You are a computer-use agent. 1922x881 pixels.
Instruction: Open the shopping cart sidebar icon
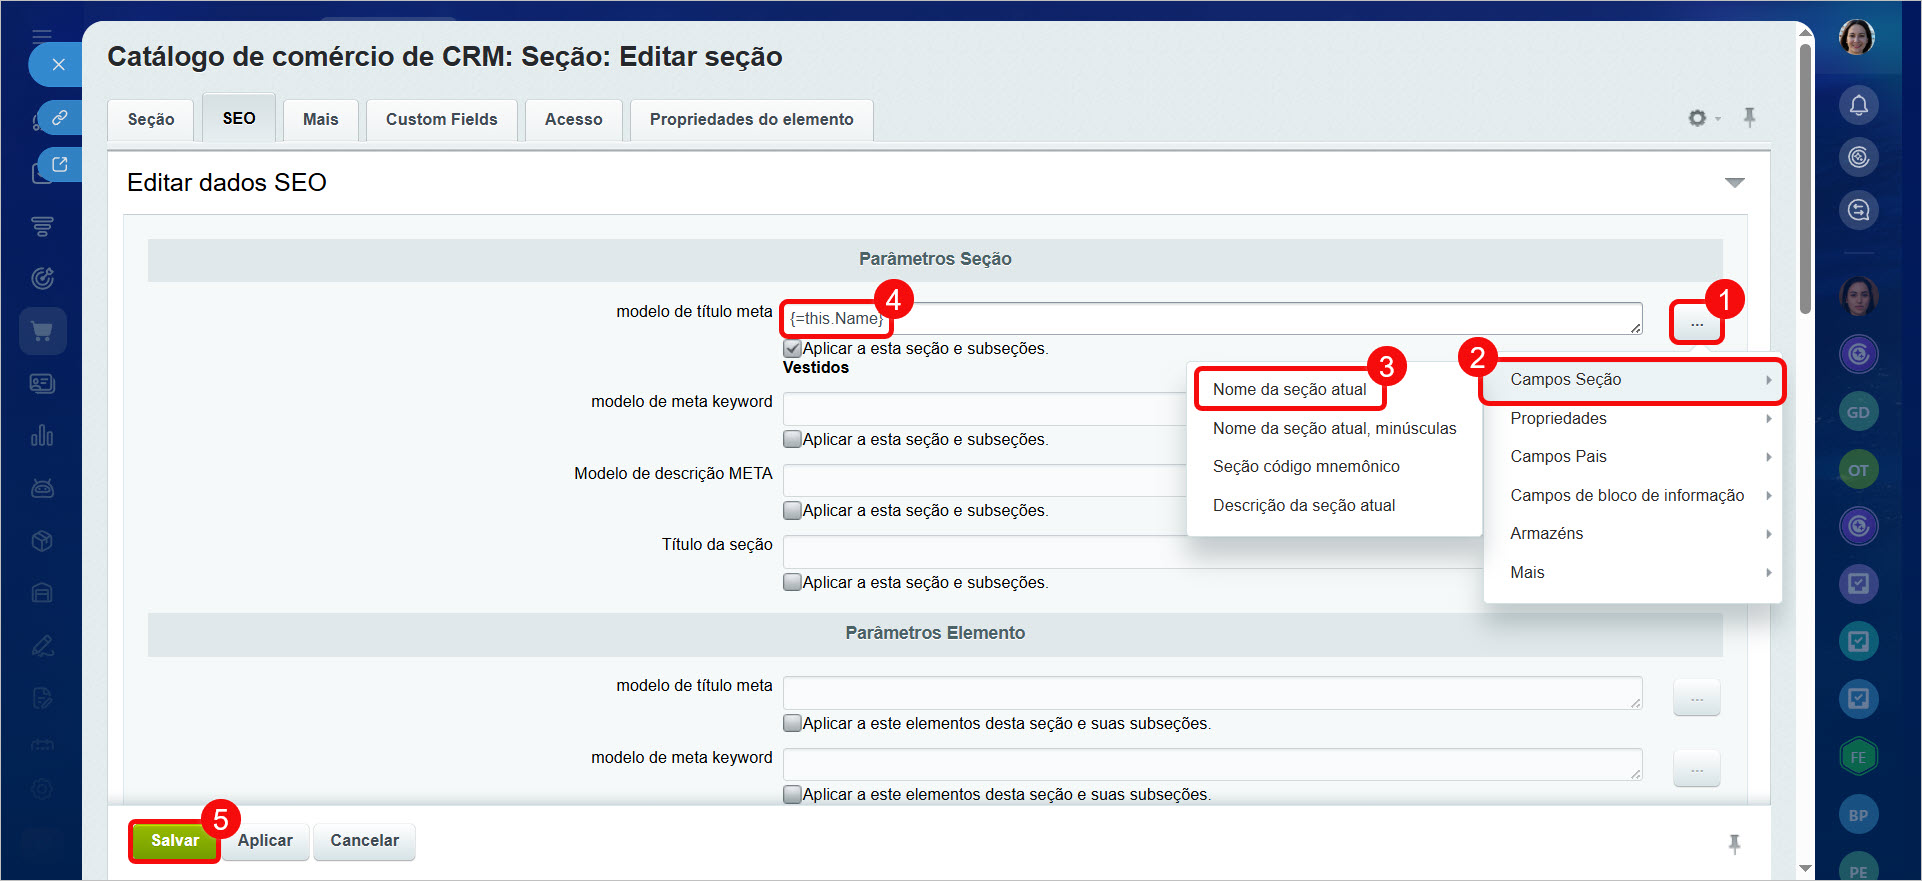click(42, 331)
